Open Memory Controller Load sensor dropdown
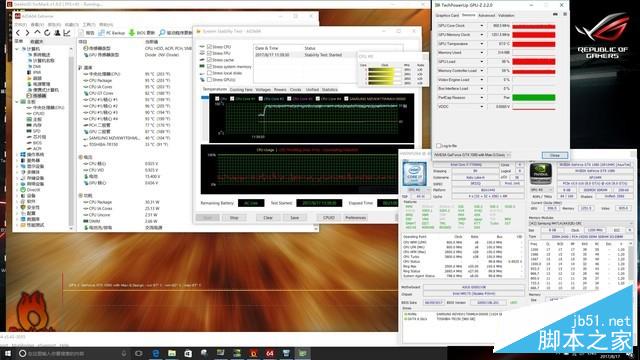 point(482,71)
